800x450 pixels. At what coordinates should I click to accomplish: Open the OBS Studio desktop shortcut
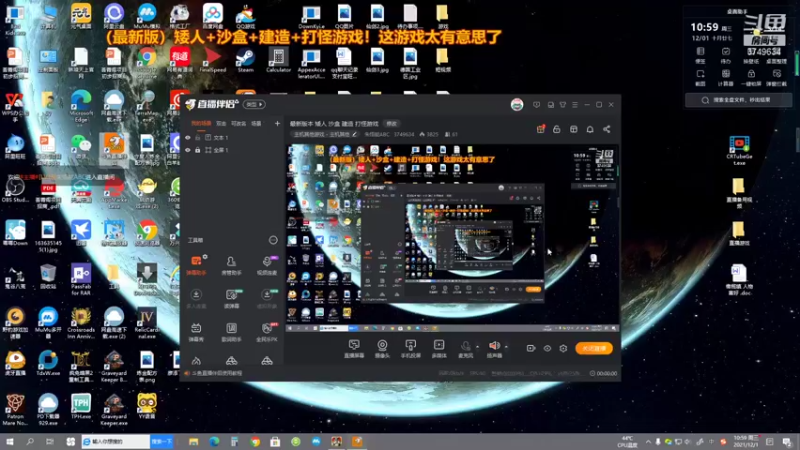click(15, 189)
